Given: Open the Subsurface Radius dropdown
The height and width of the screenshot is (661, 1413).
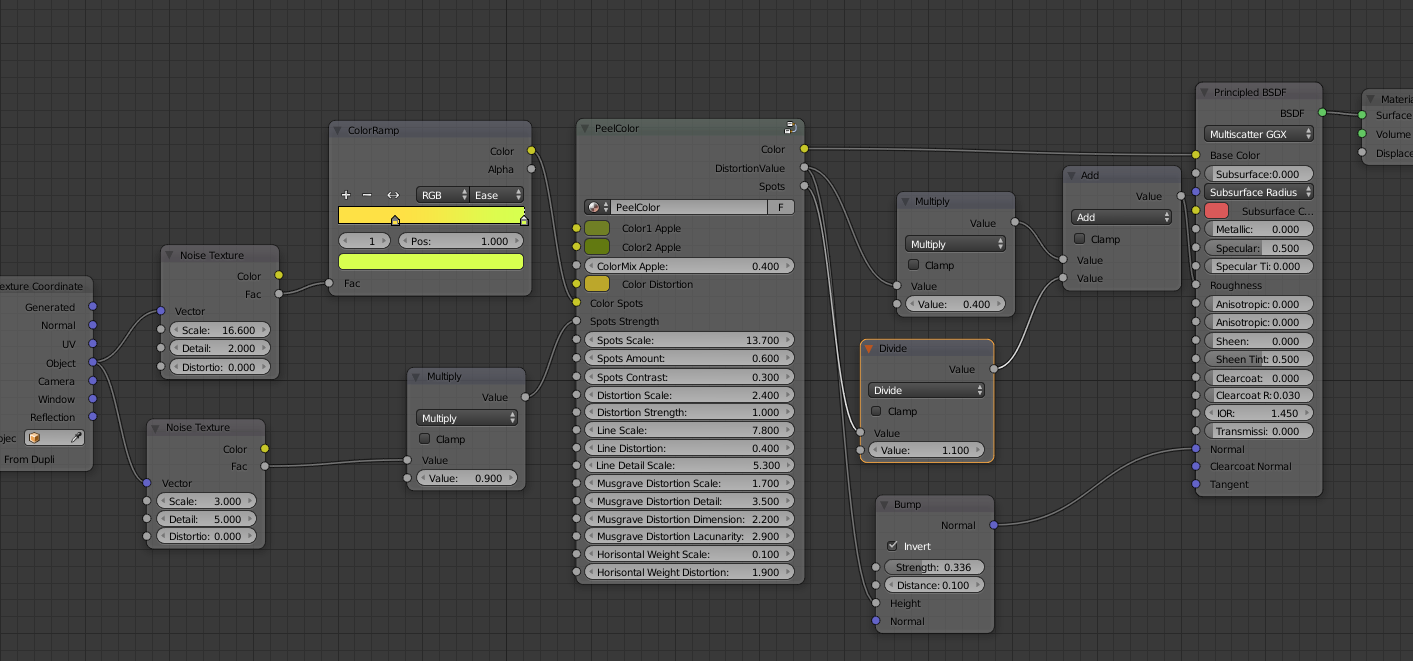Looking at the screenshot, I should pos(1259,192).
